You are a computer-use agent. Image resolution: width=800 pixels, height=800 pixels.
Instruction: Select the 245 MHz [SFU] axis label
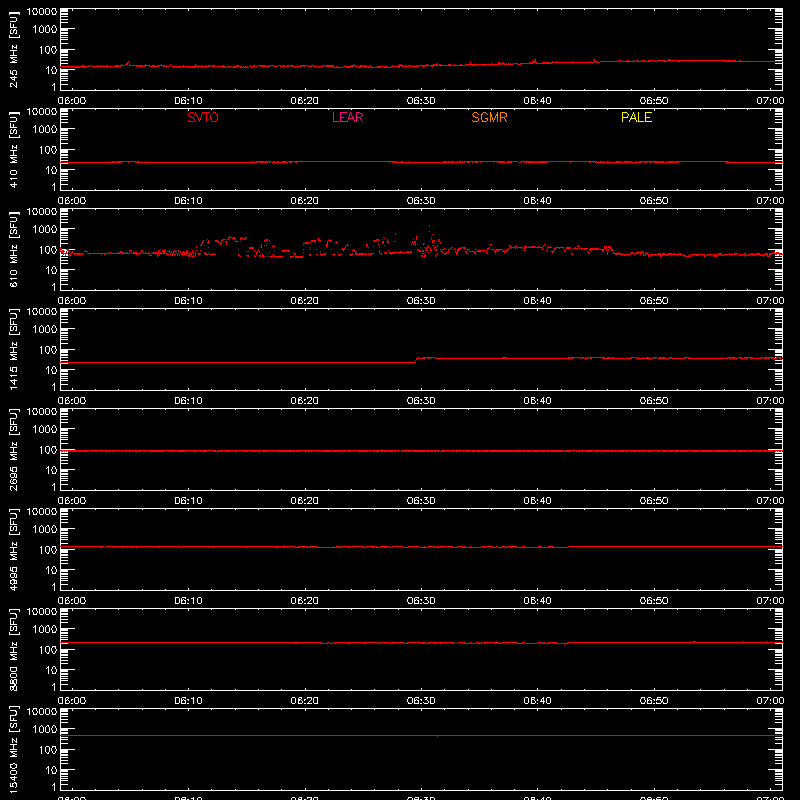[13, 50]
